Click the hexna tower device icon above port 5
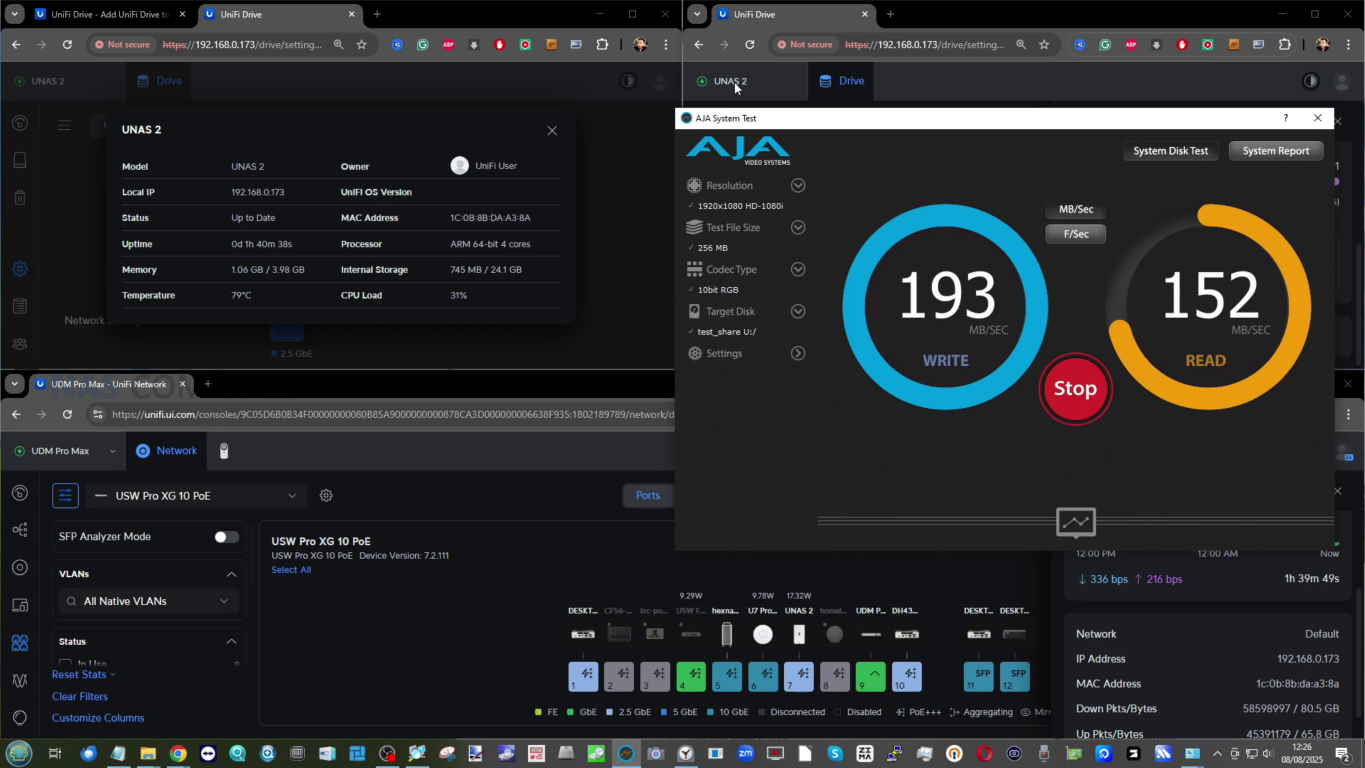Image resolution: width=1365 pixels, height=768 pixels. 727,634
